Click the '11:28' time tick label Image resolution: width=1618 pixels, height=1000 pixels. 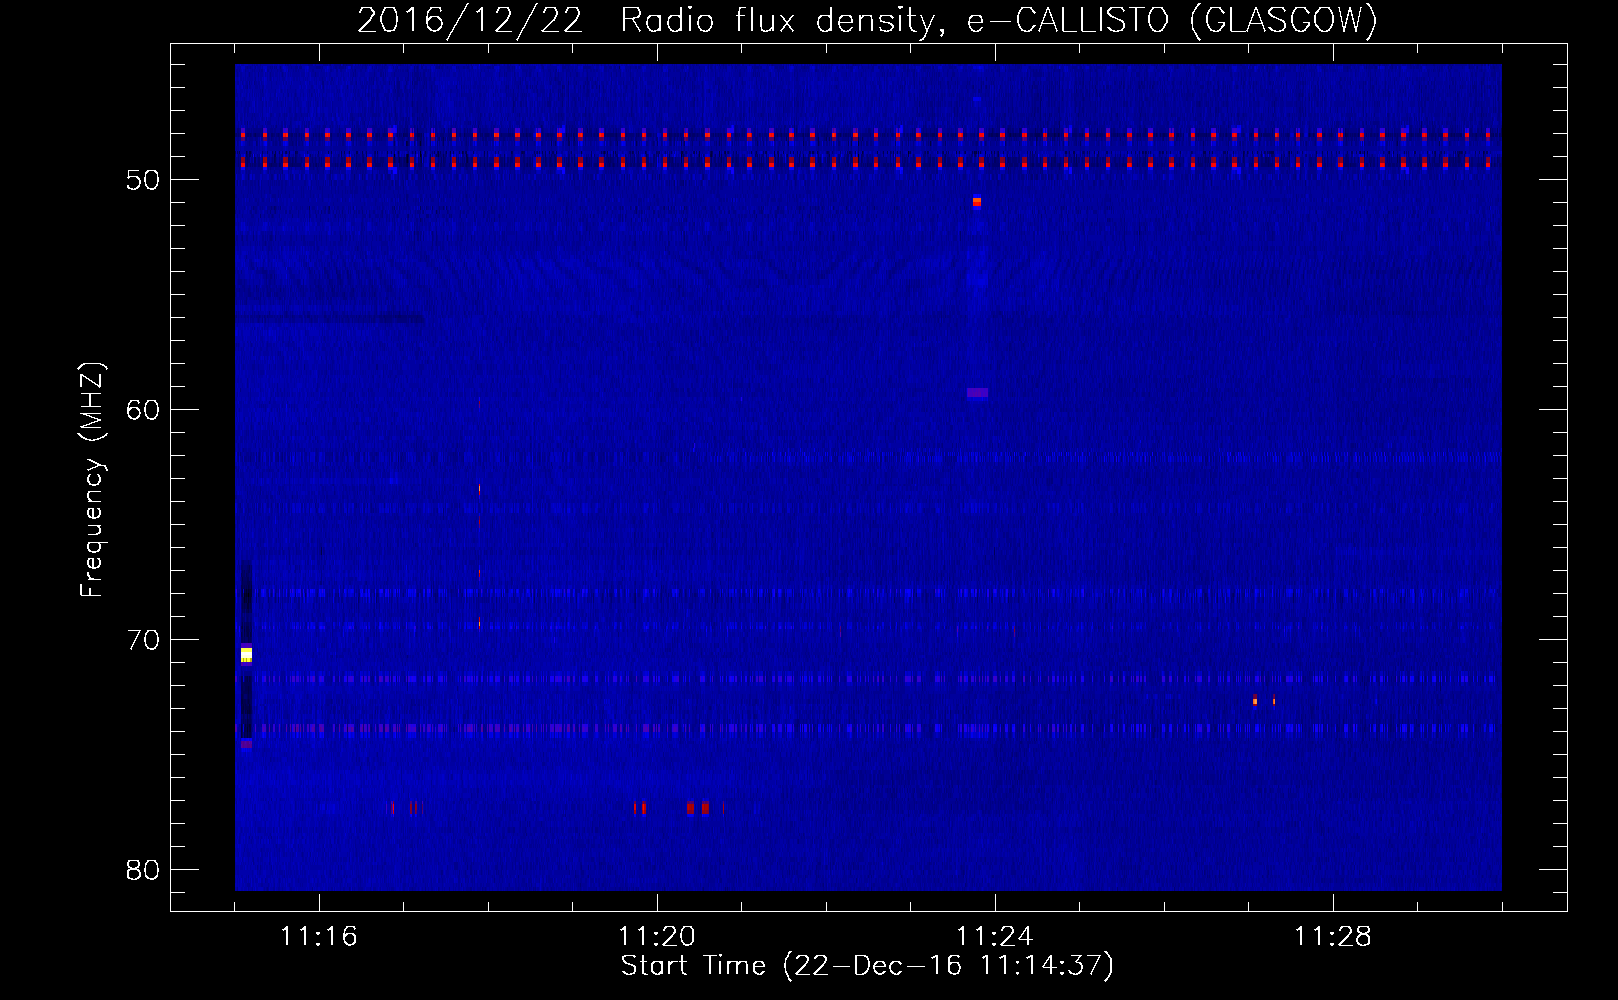point(1332,937)
